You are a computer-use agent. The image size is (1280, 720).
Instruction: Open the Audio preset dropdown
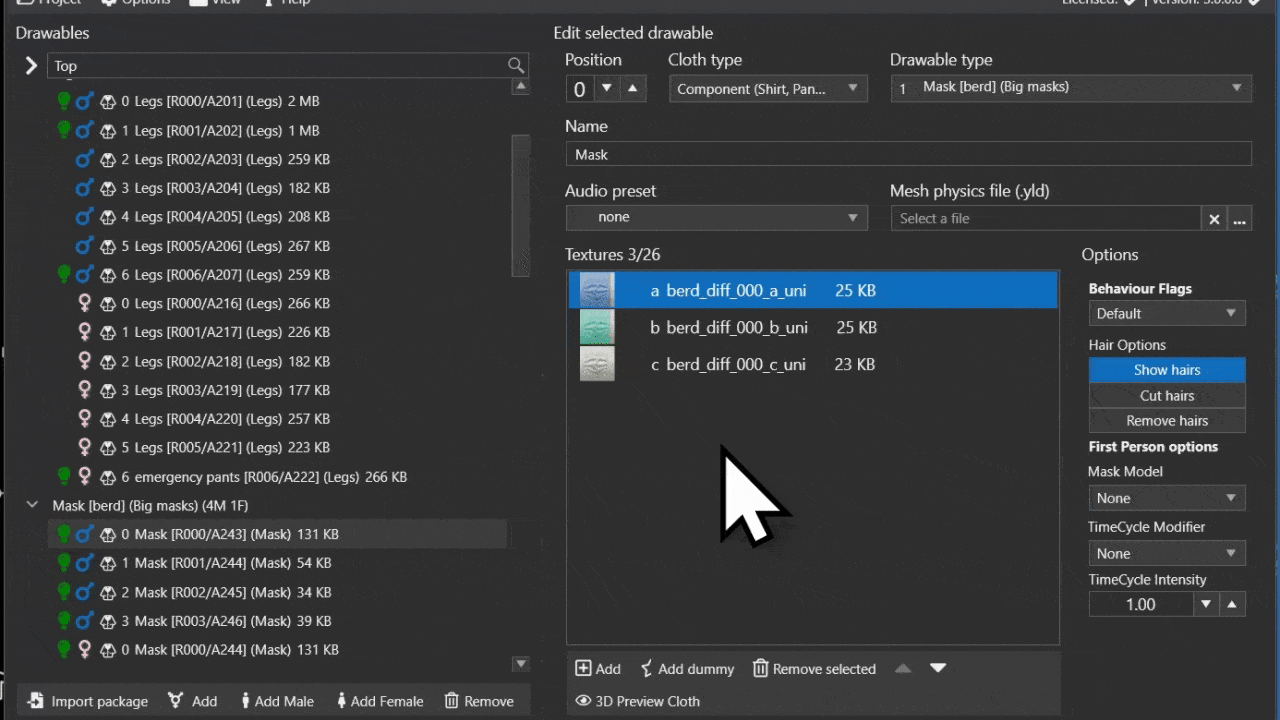click(x=716, y=217)
